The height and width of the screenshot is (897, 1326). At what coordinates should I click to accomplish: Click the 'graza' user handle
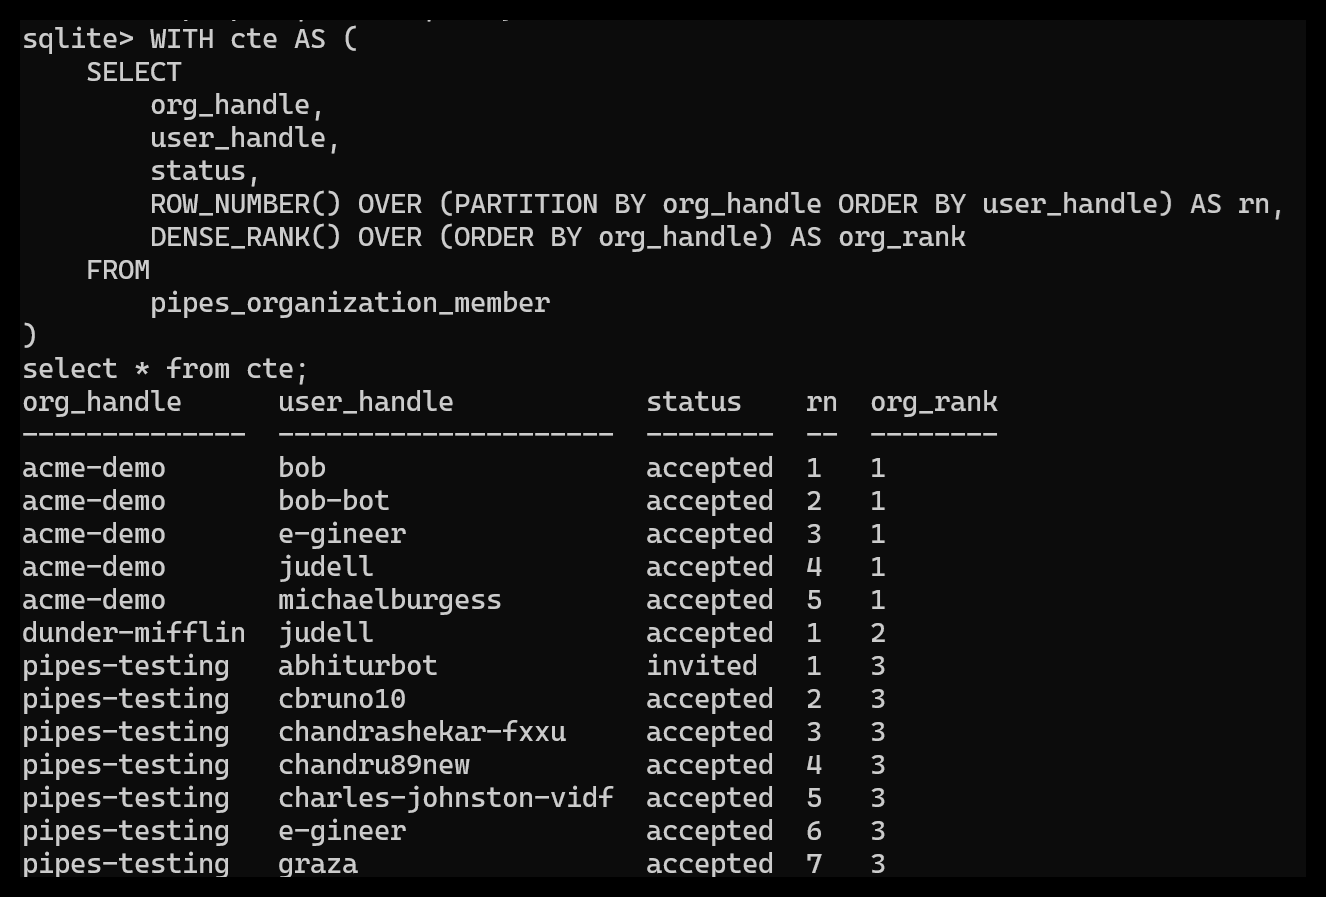(x=318, y=864)
